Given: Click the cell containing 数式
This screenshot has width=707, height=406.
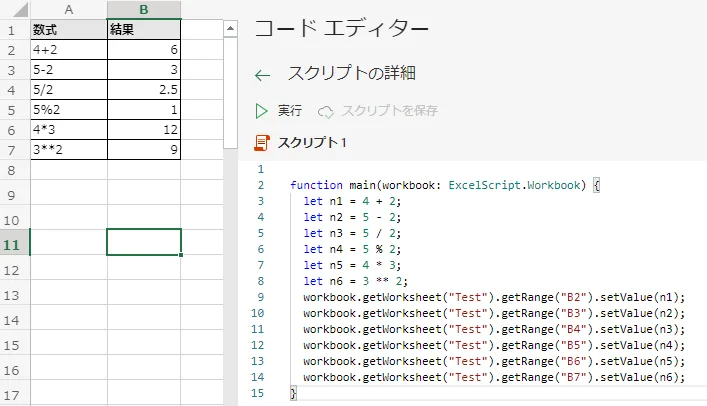Looking at the screenshot, I should 68,29.
